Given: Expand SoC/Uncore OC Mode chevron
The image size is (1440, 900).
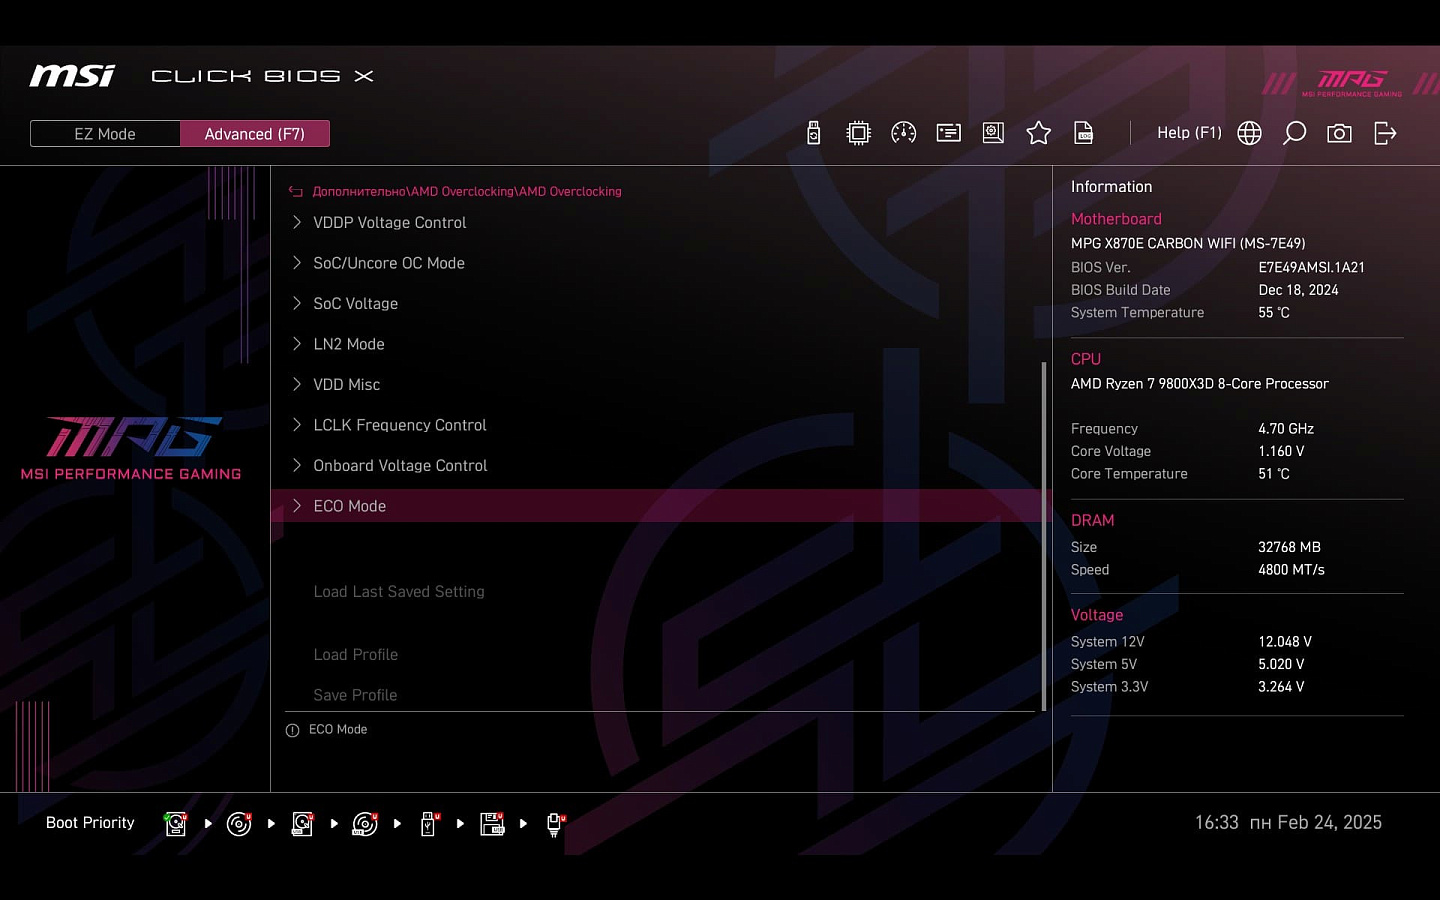Looking at the screenshot, I should point(297,263).
